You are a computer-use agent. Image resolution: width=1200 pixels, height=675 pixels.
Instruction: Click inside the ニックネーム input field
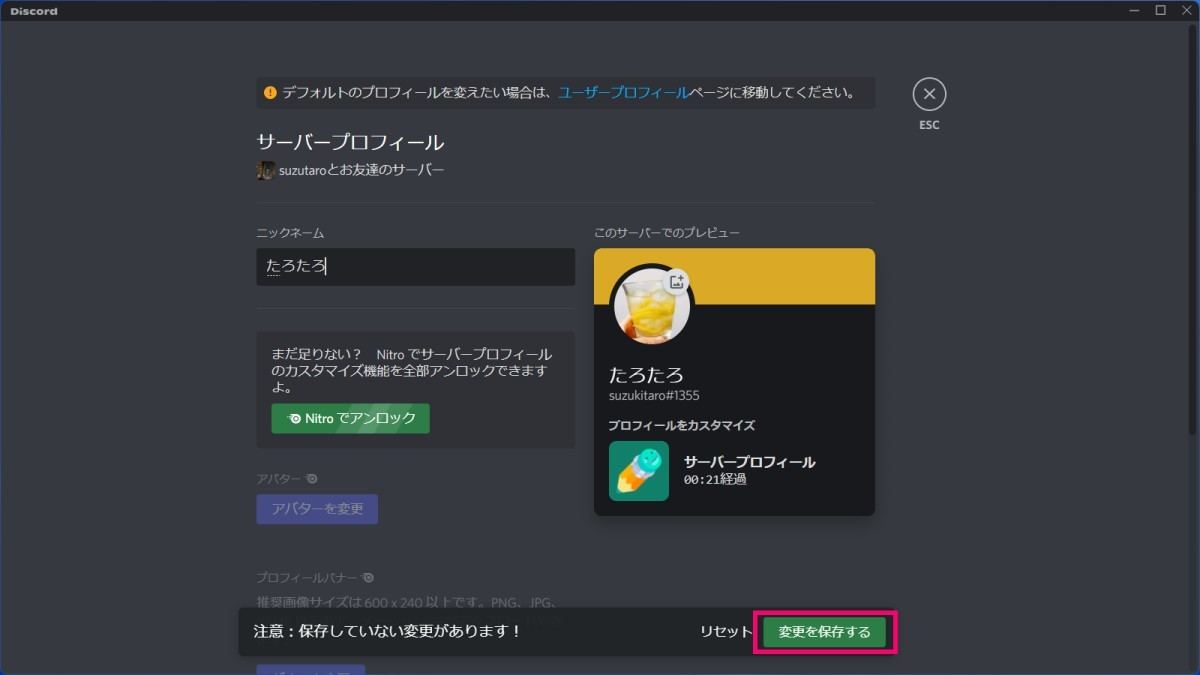click(x=415, y=267)
